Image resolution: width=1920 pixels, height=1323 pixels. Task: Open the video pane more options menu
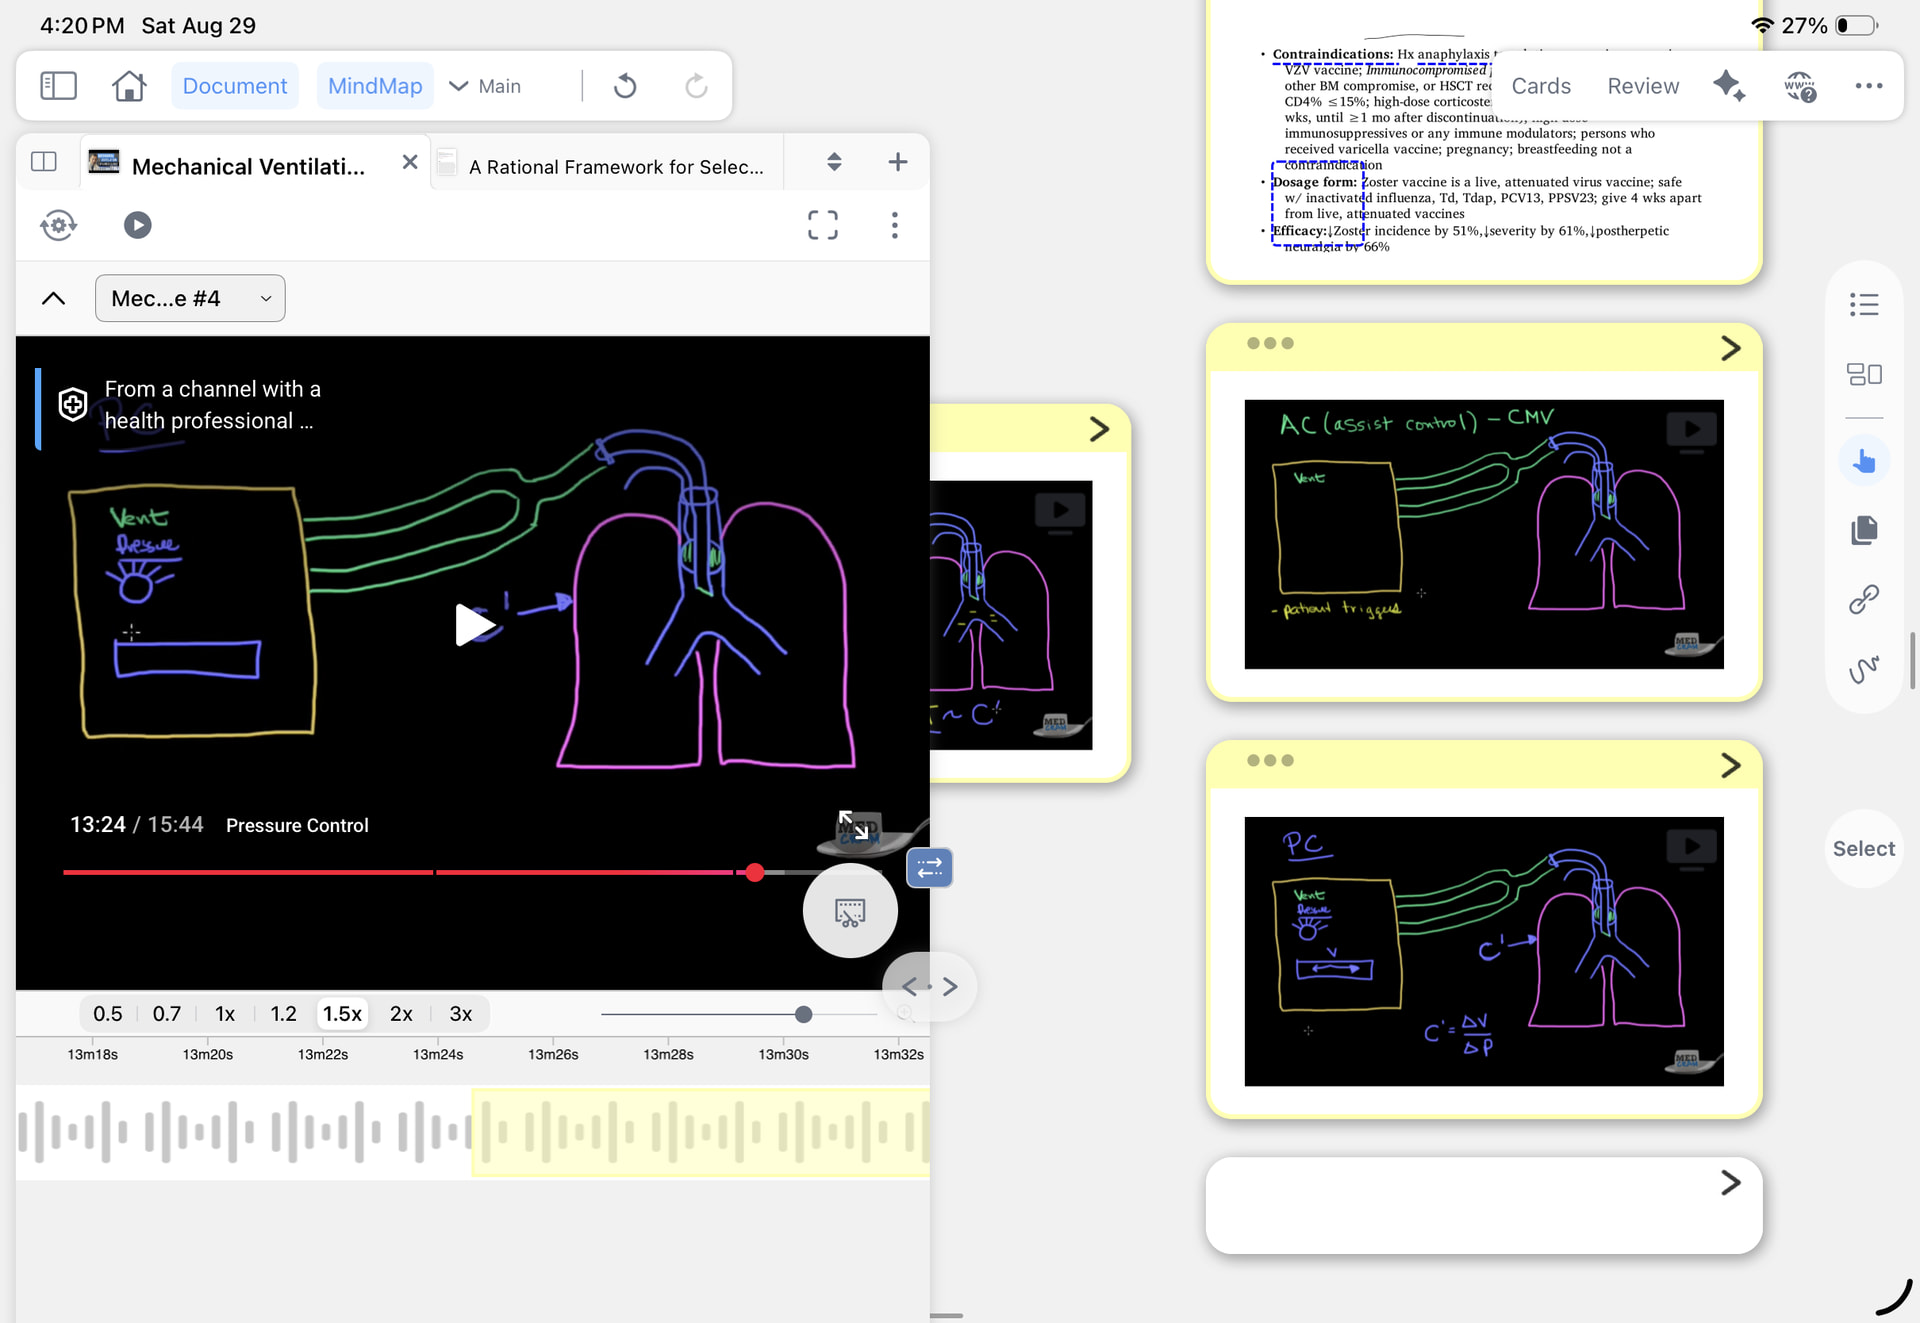[x=895, y=225]
